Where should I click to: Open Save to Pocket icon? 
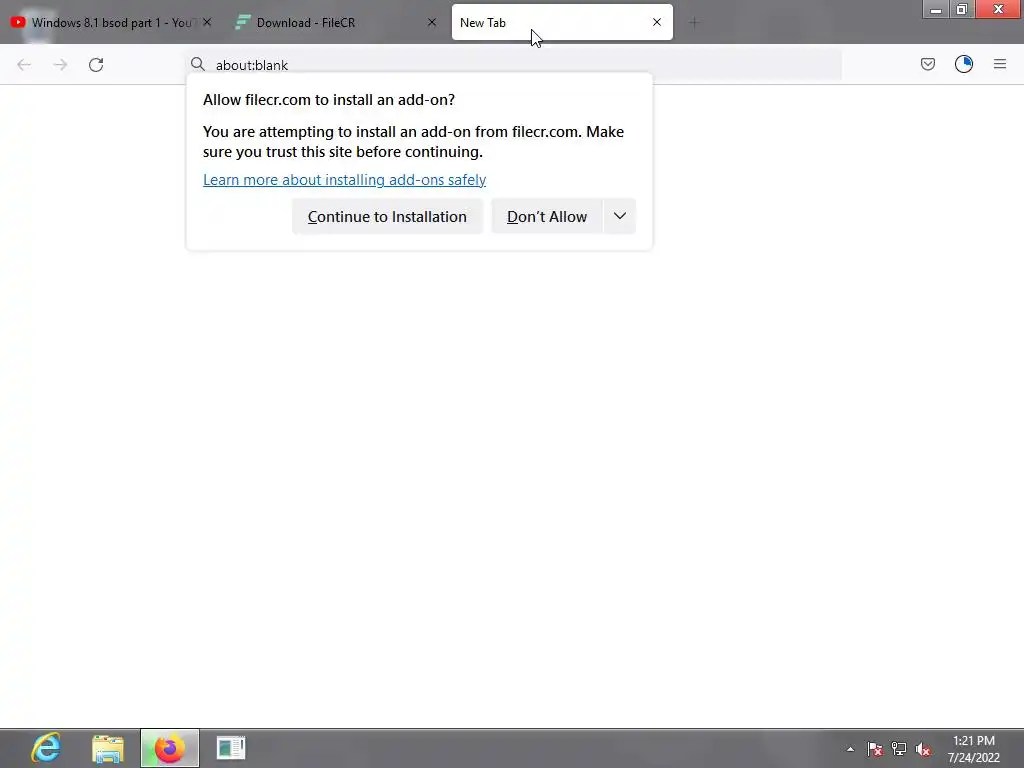(928, 64)
